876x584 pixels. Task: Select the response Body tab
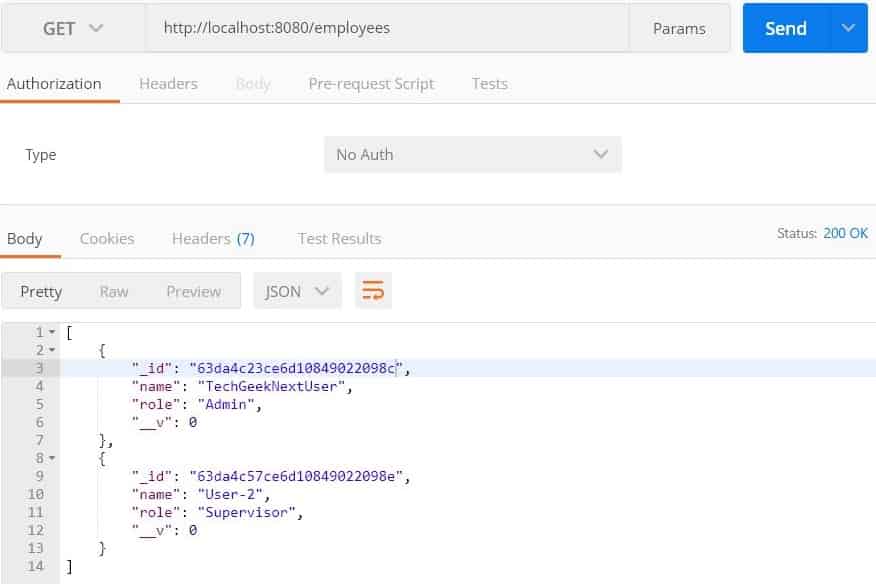click(25, 239)
